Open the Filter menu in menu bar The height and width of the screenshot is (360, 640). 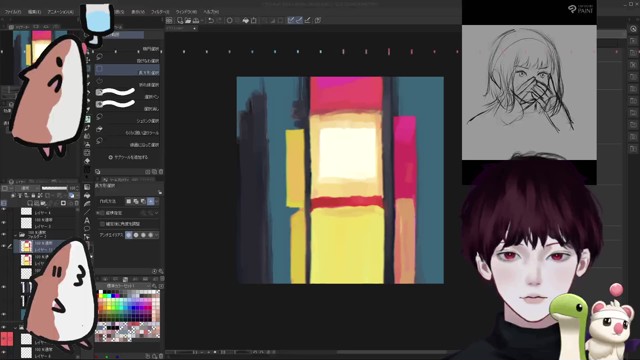[160, 12]
